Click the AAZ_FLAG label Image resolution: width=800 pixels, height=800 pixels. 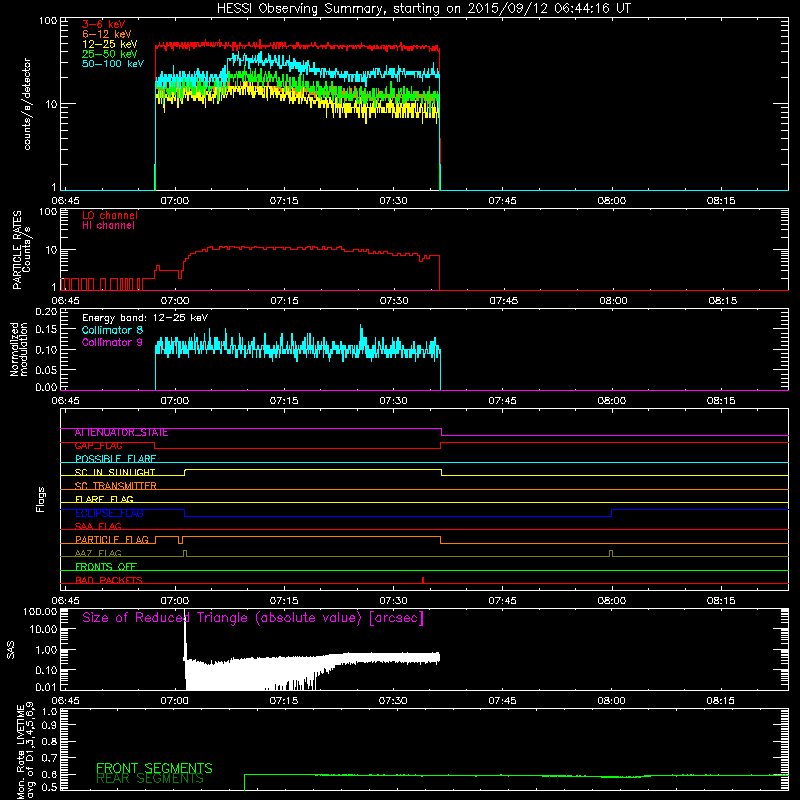[x=98, y=554]
